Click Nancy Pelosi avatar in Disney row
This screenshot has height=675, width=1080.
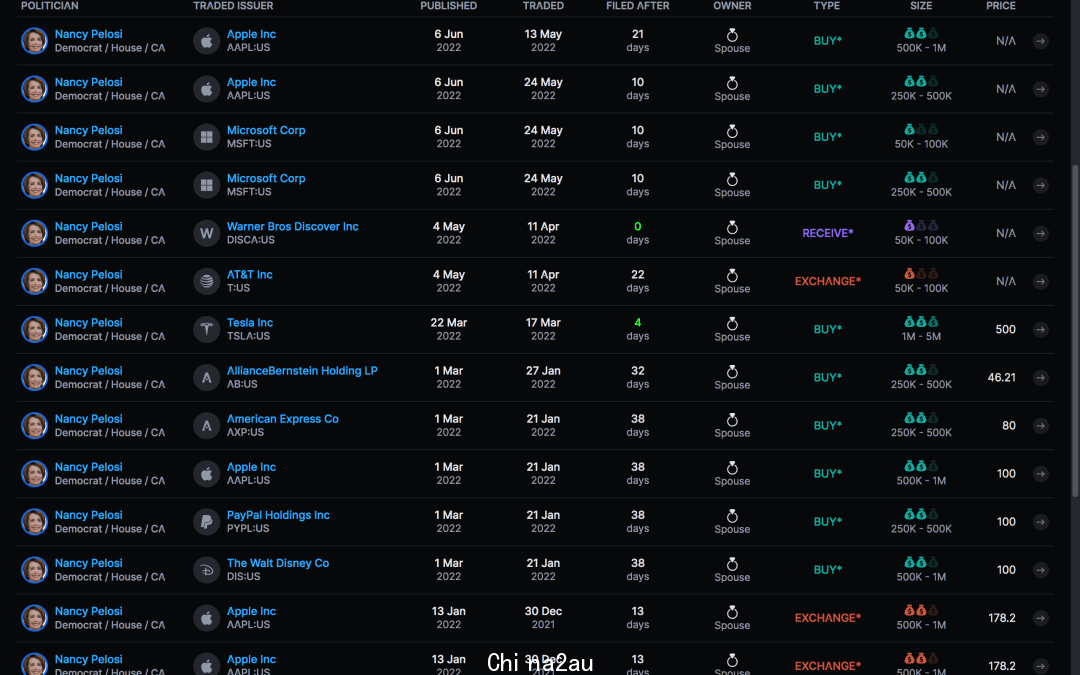click(x=34, y=570)
